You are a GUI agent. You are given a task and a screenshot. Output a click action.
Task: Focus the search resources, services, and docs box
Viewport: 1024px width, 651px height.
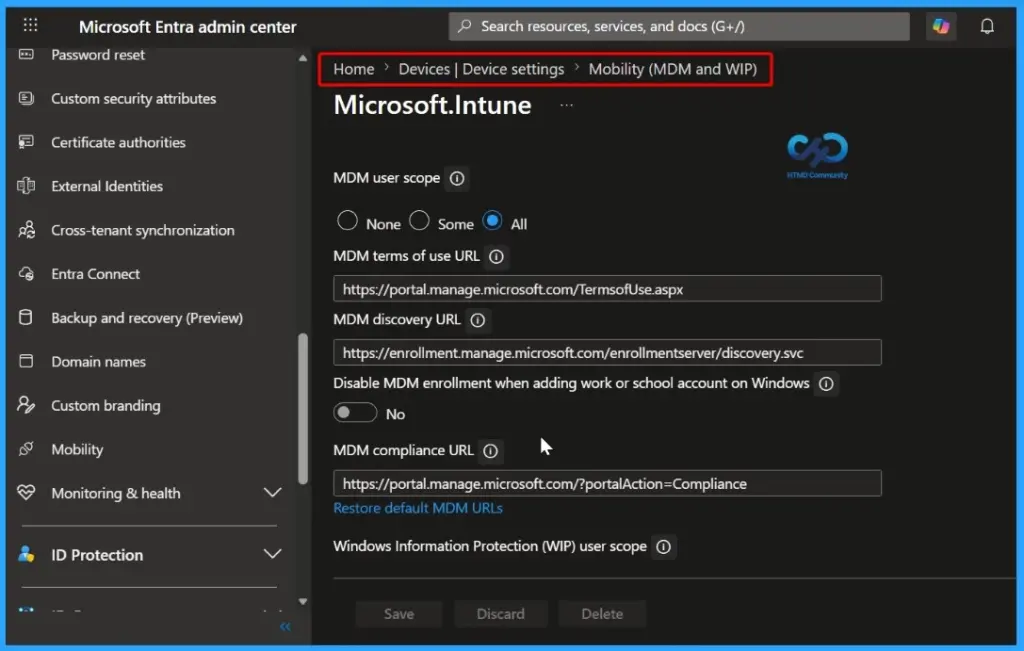tap(679, 26)
